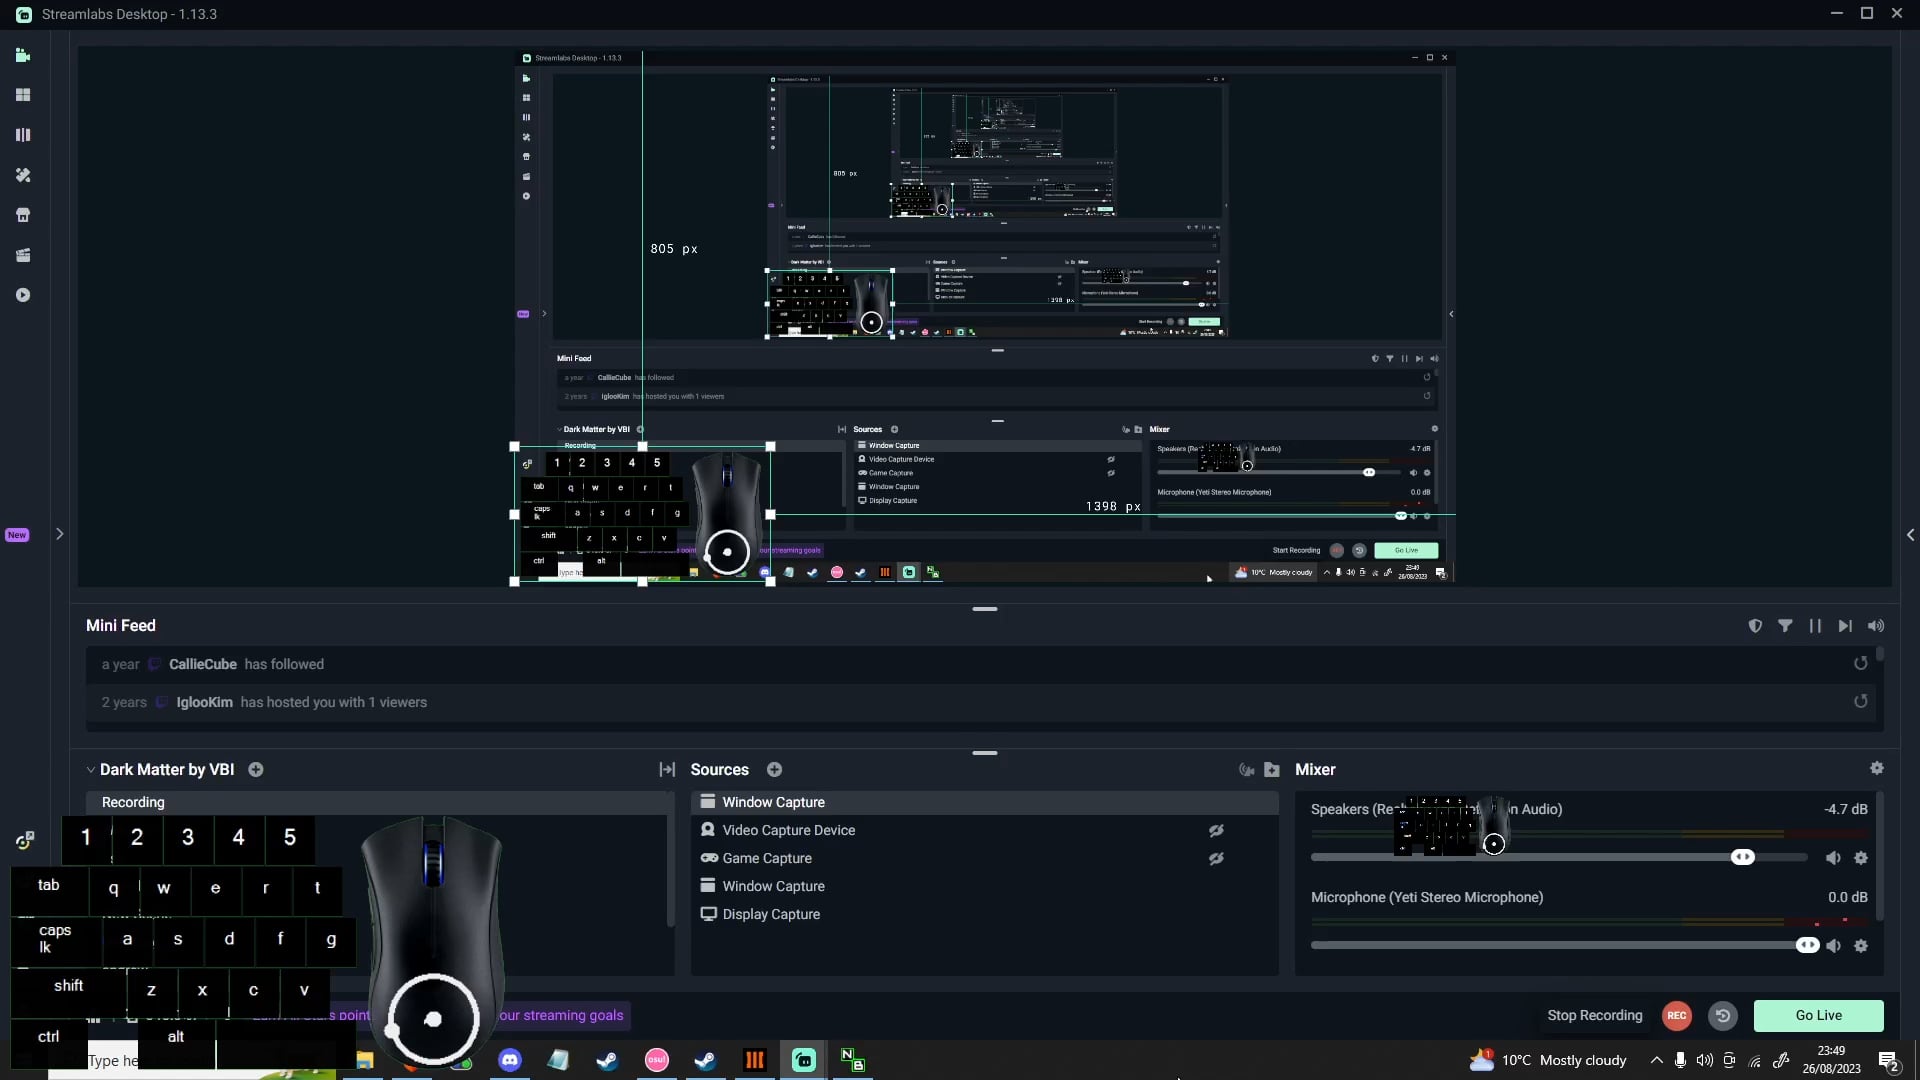This screenshot has height=1080, width=1920.
Task: Show hidden system tray icons
Action: [1657, 1061]
